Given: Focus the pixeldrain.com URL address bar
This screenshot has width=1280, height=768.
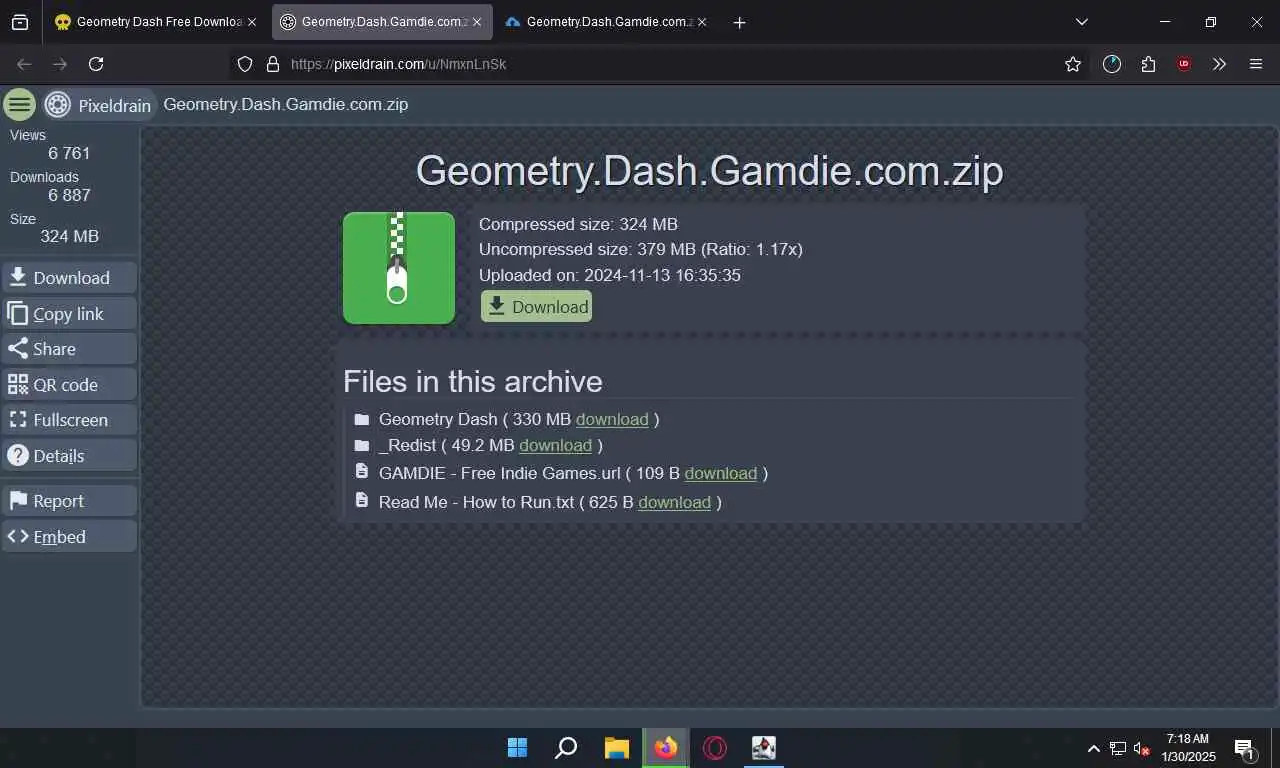Looking at the screenshot, I should [x=660, y=64].
